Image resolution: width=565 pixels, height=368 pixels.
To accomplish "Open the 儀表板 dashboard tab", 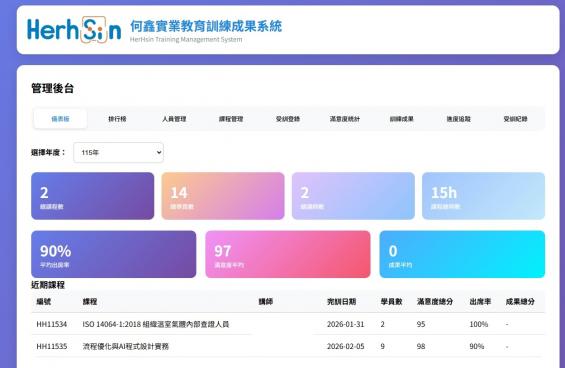I will tap(60, 119).
